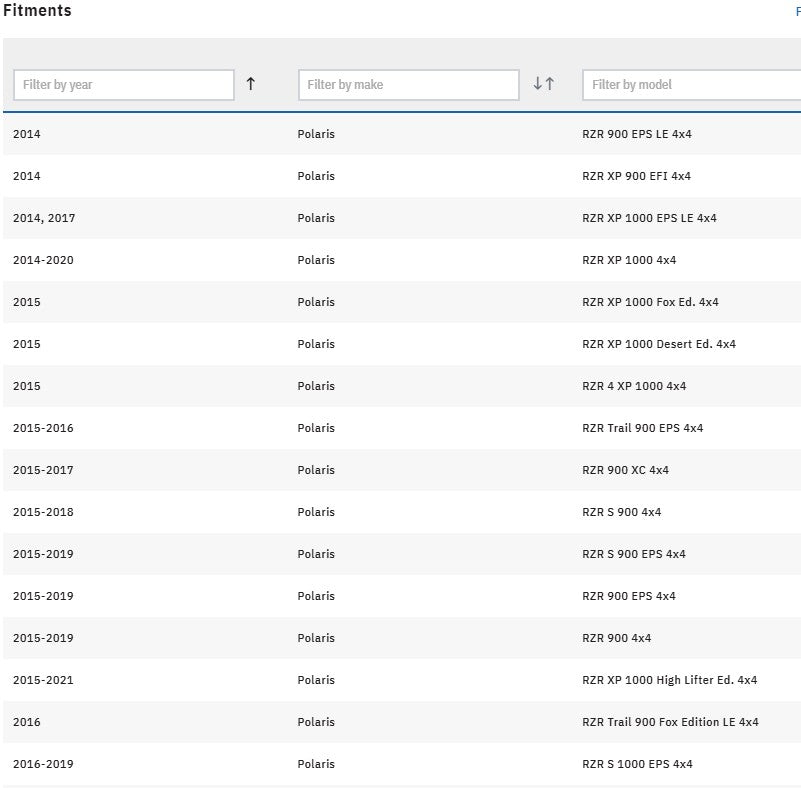Image resolution: width=801 pixels, height=788 pixels.
Task: Select the RZR 900 EPS LE 4x4 model
Action: 637,134
